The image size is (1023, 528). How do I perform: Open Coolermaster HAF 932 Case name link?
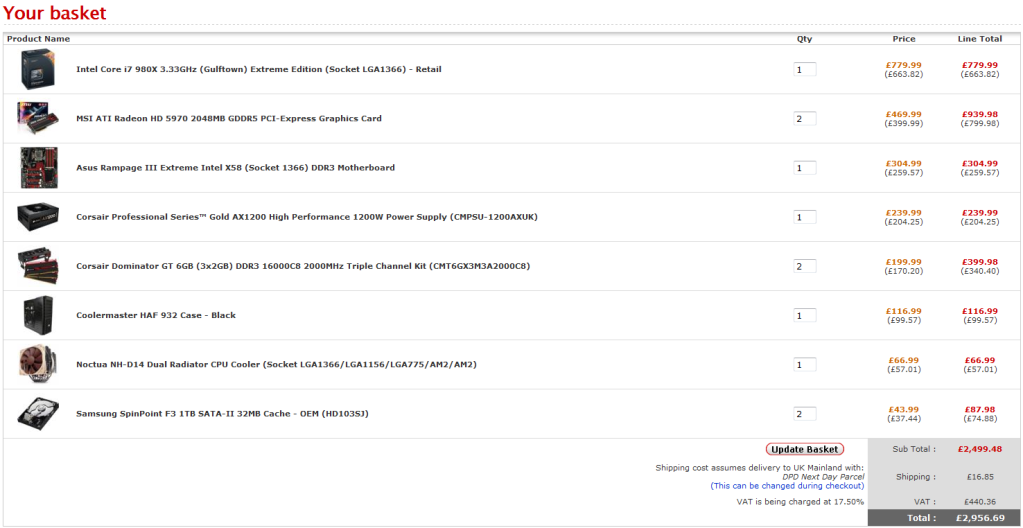pyautogui.click(x=156, y=315)
